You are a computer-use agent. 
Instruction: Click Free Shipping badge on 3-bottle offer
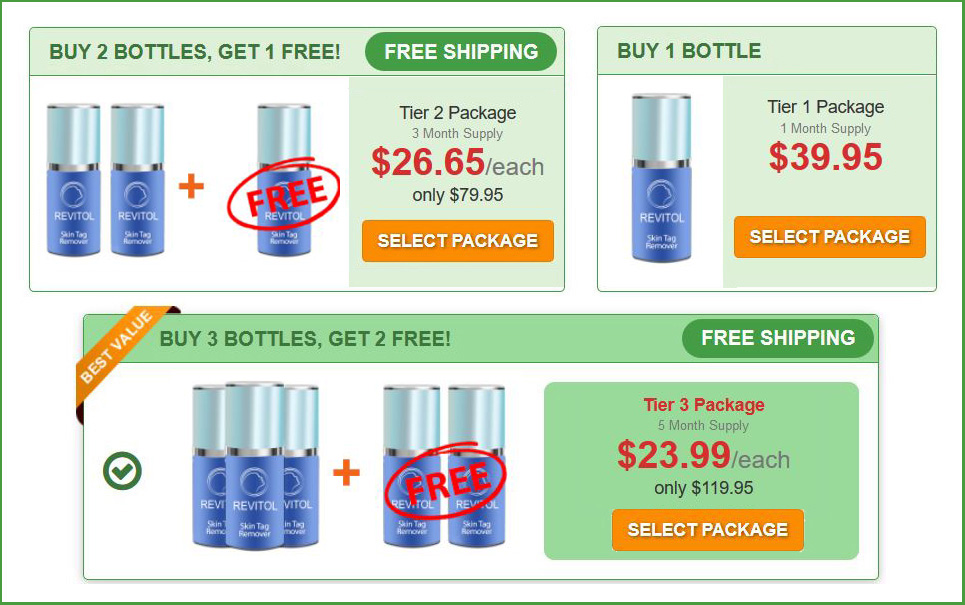pyautogui.click(x=778, y=338)
